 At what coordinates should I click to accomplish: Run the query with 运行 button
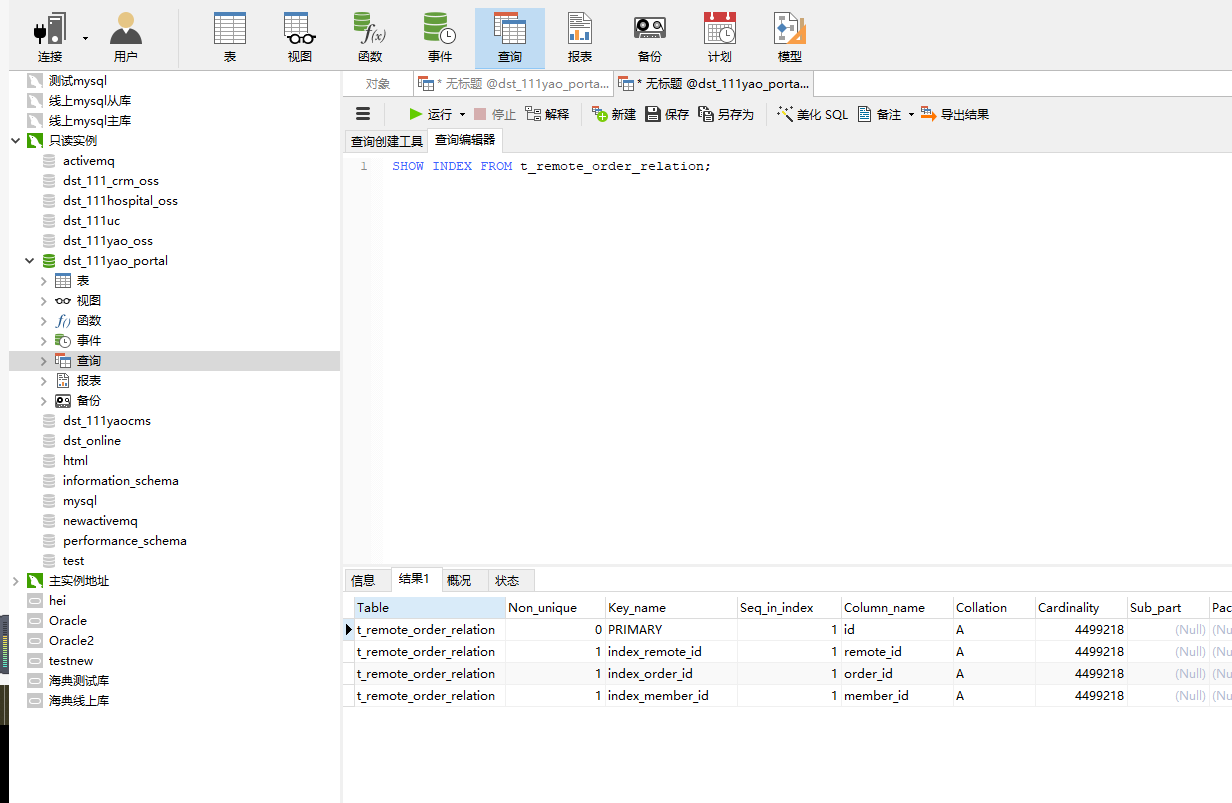pyautogui.click(x=431, y=114)
